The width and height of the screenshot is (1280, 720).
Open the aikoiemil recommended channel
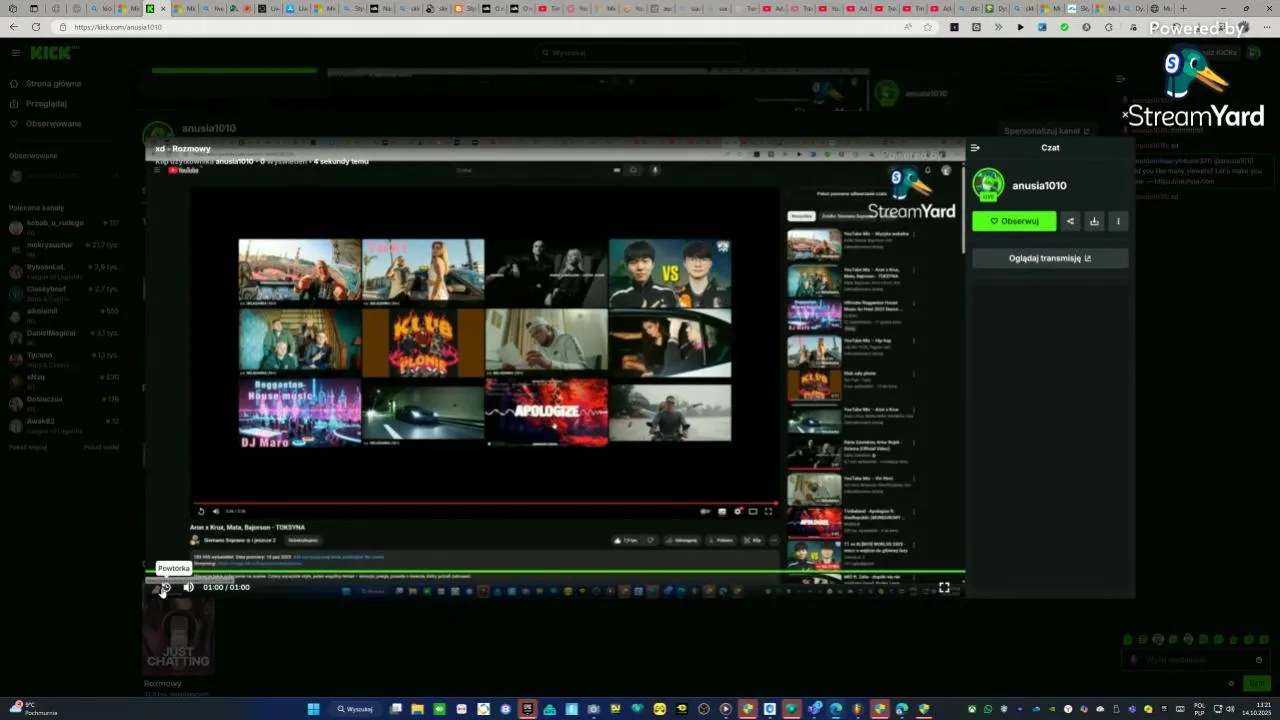point(64,314)
